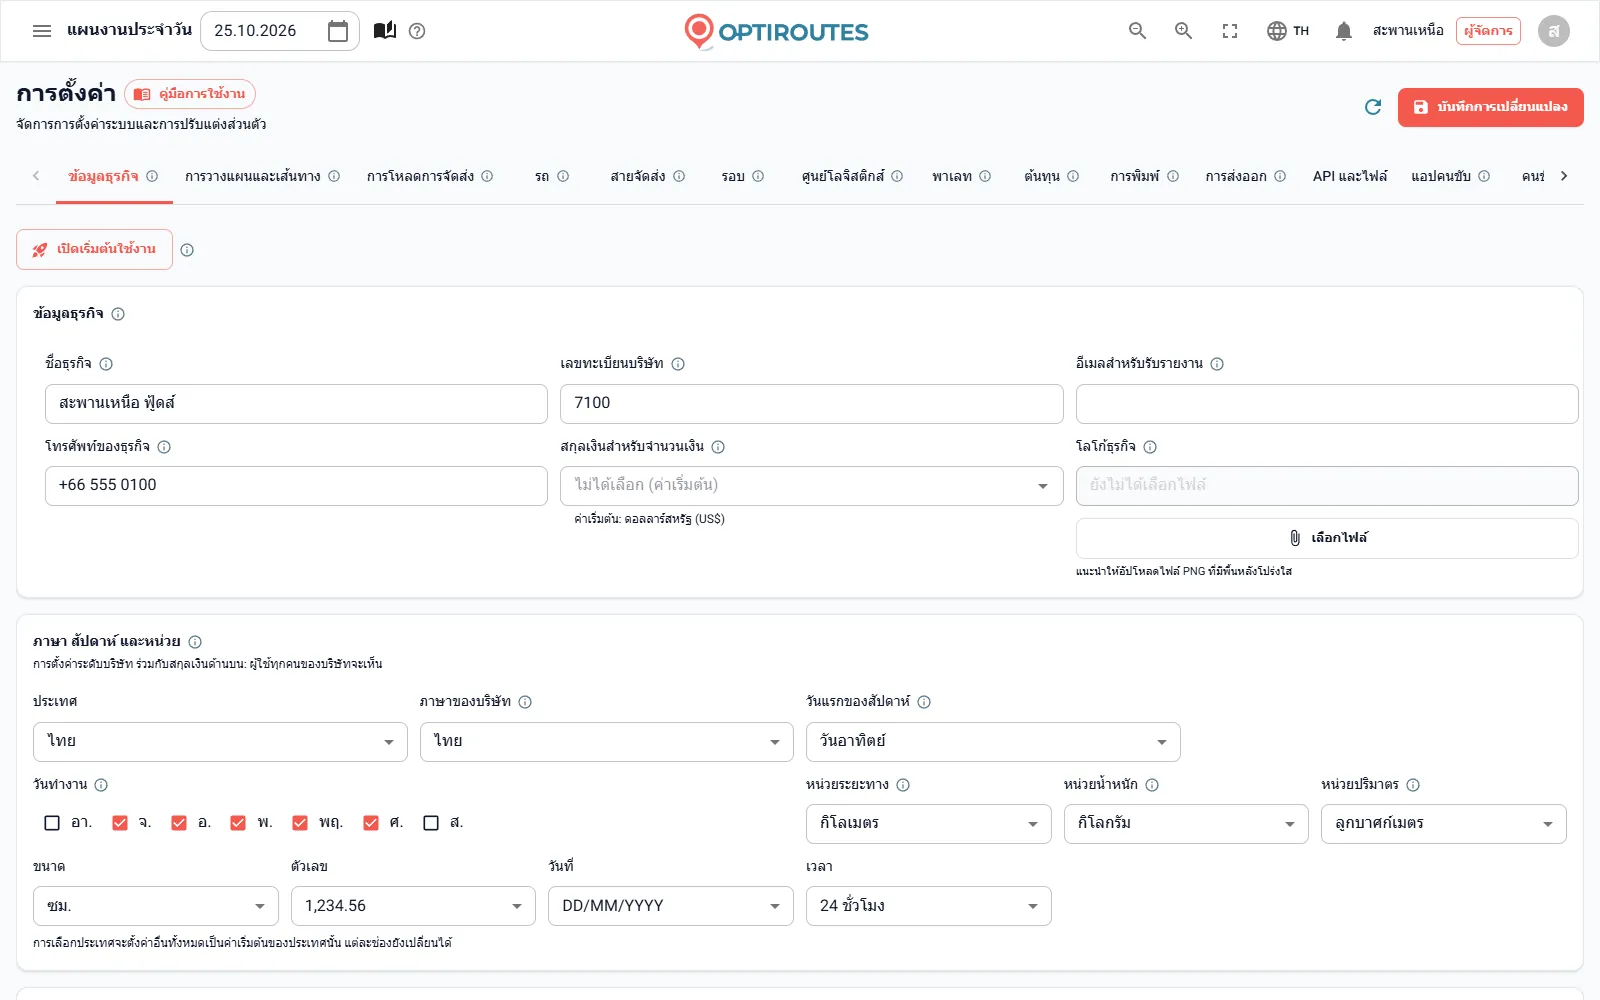Image resolution: width=1600 pixels, height=1000 pixels.
Task: Uncheck the จ. working day checkbox
Action: pos(120,823)
